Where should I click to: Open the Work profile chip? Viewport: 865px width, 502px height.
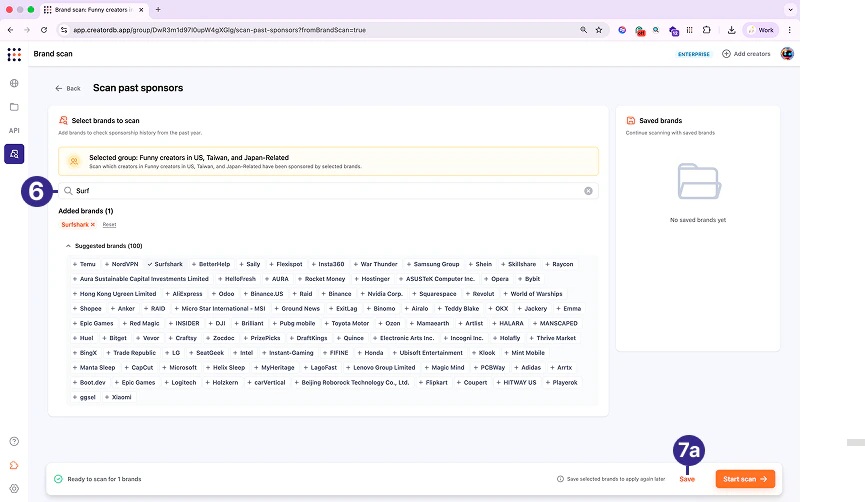(x=761, y=30)
